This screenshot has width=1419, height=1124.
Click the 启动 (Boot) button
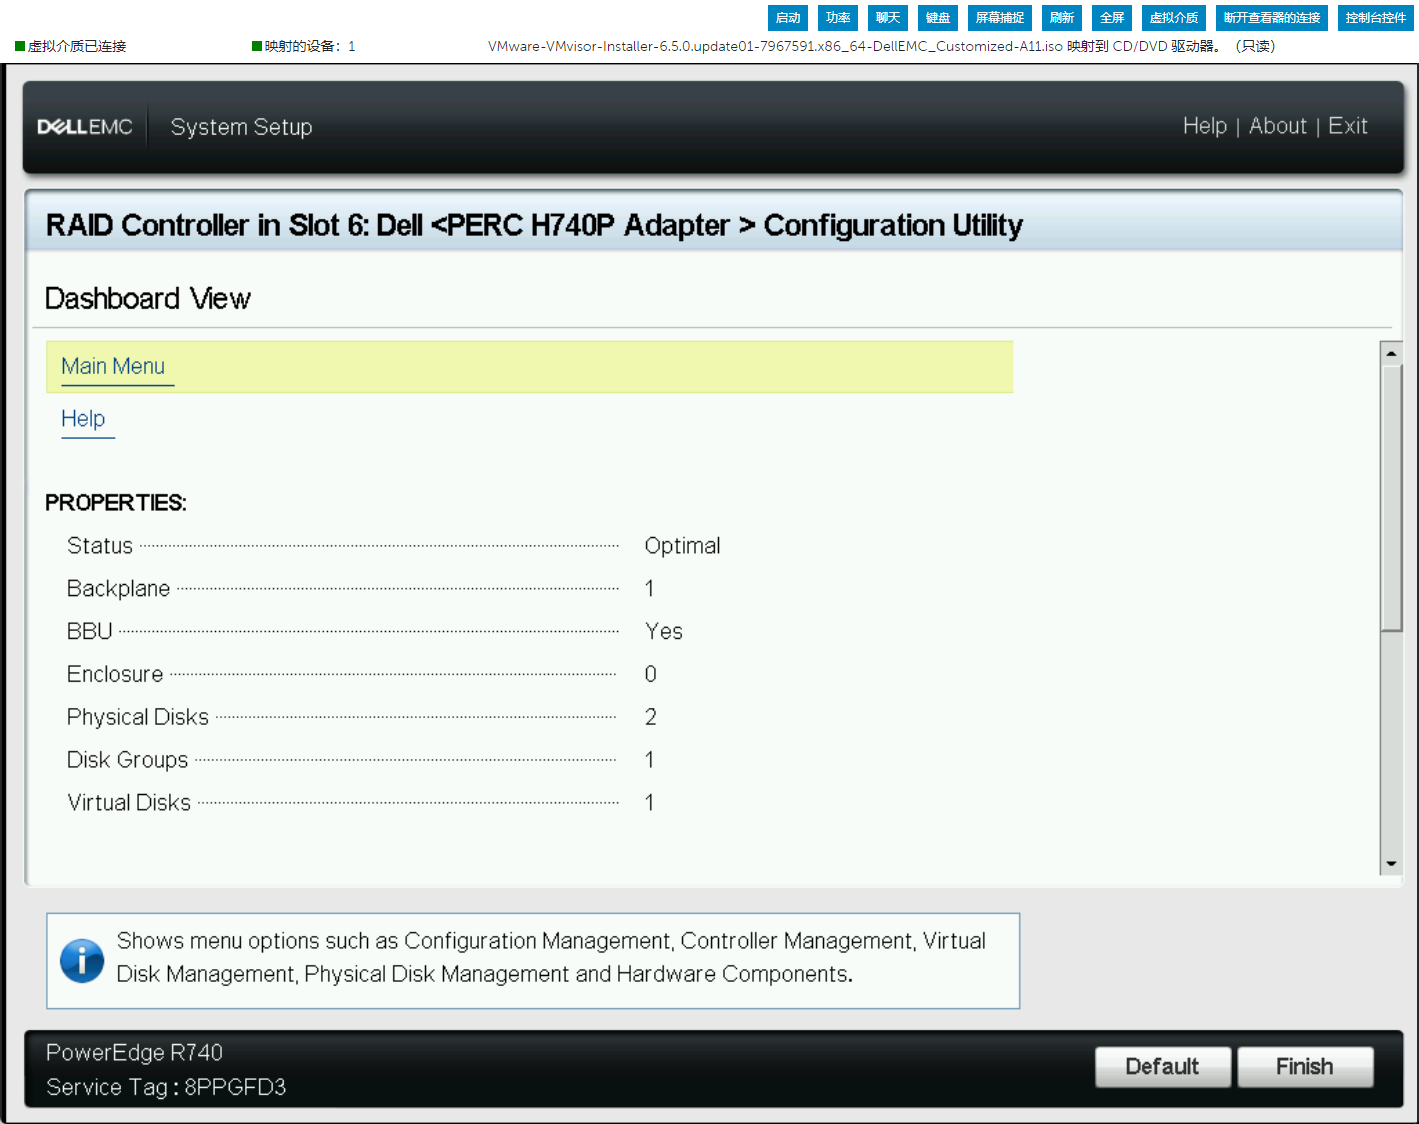(x=788, y=18)
